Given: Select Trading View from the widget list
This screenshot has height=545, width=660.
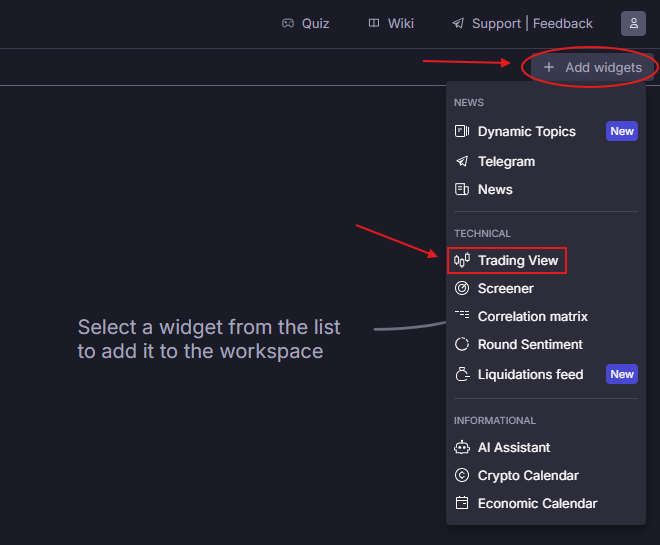Looking at the screenshot, I should click(518, 260).
